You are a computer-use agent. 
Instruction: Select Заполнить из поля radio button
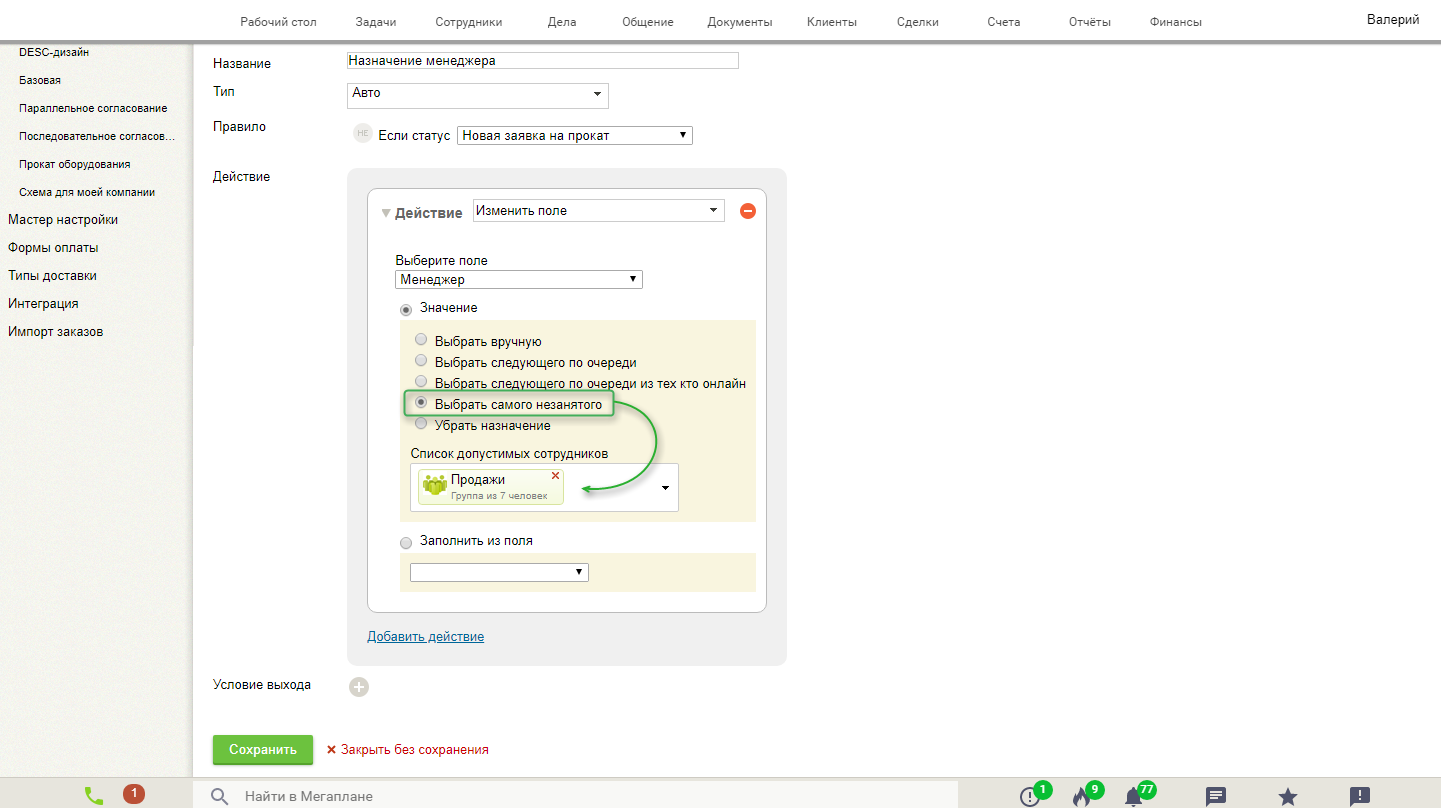pyautogui.click(x=406, y=542)
